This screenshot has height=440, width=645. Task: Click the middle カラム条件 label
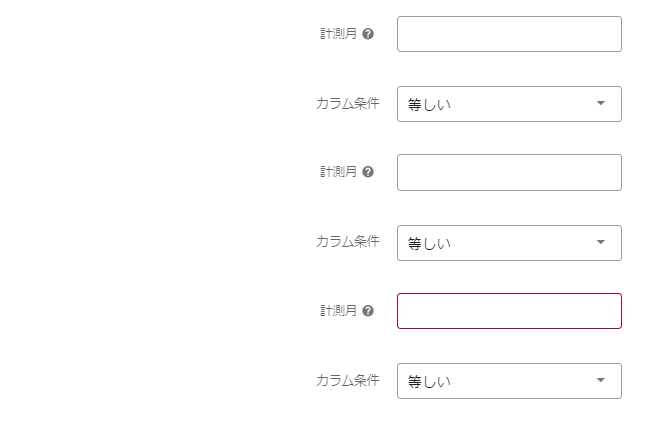coord(347,241)
